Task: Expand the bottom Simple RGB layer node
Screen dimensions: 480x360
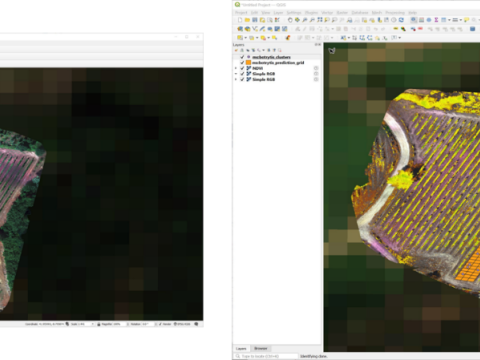Action: [236, 79]
